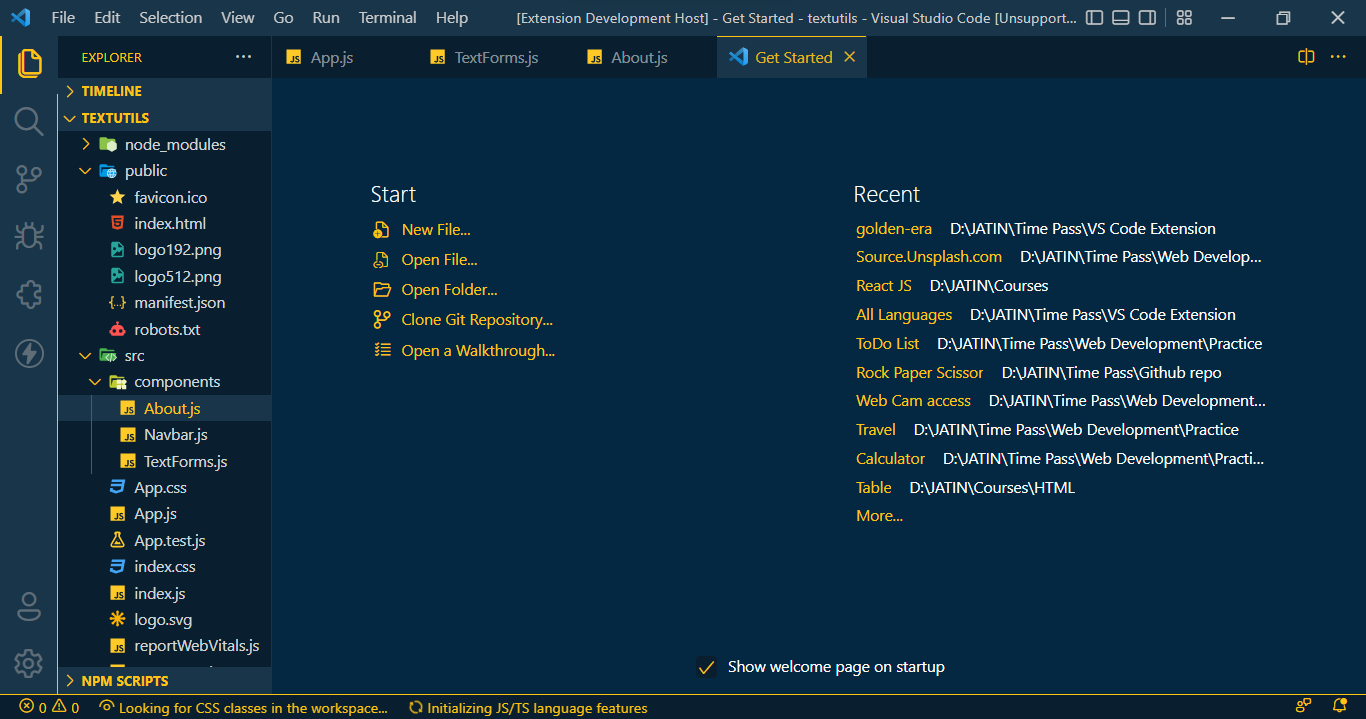Image resolution: width=1366 pixels, height=719 pixels.
Task: Click split editor right icon
Action: tap(1306, 57)
